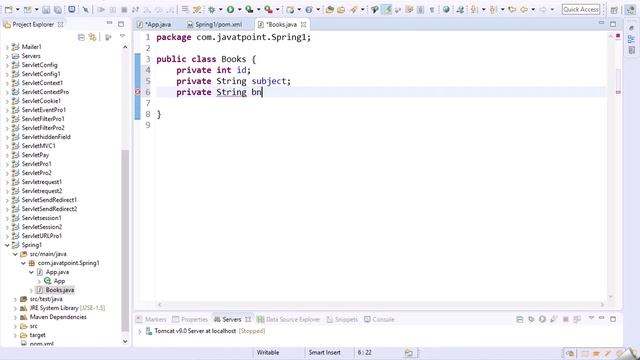Viewport: 640px width, 360px height.
Task: Select the App.java file in tree
Action: pos(57,272)
